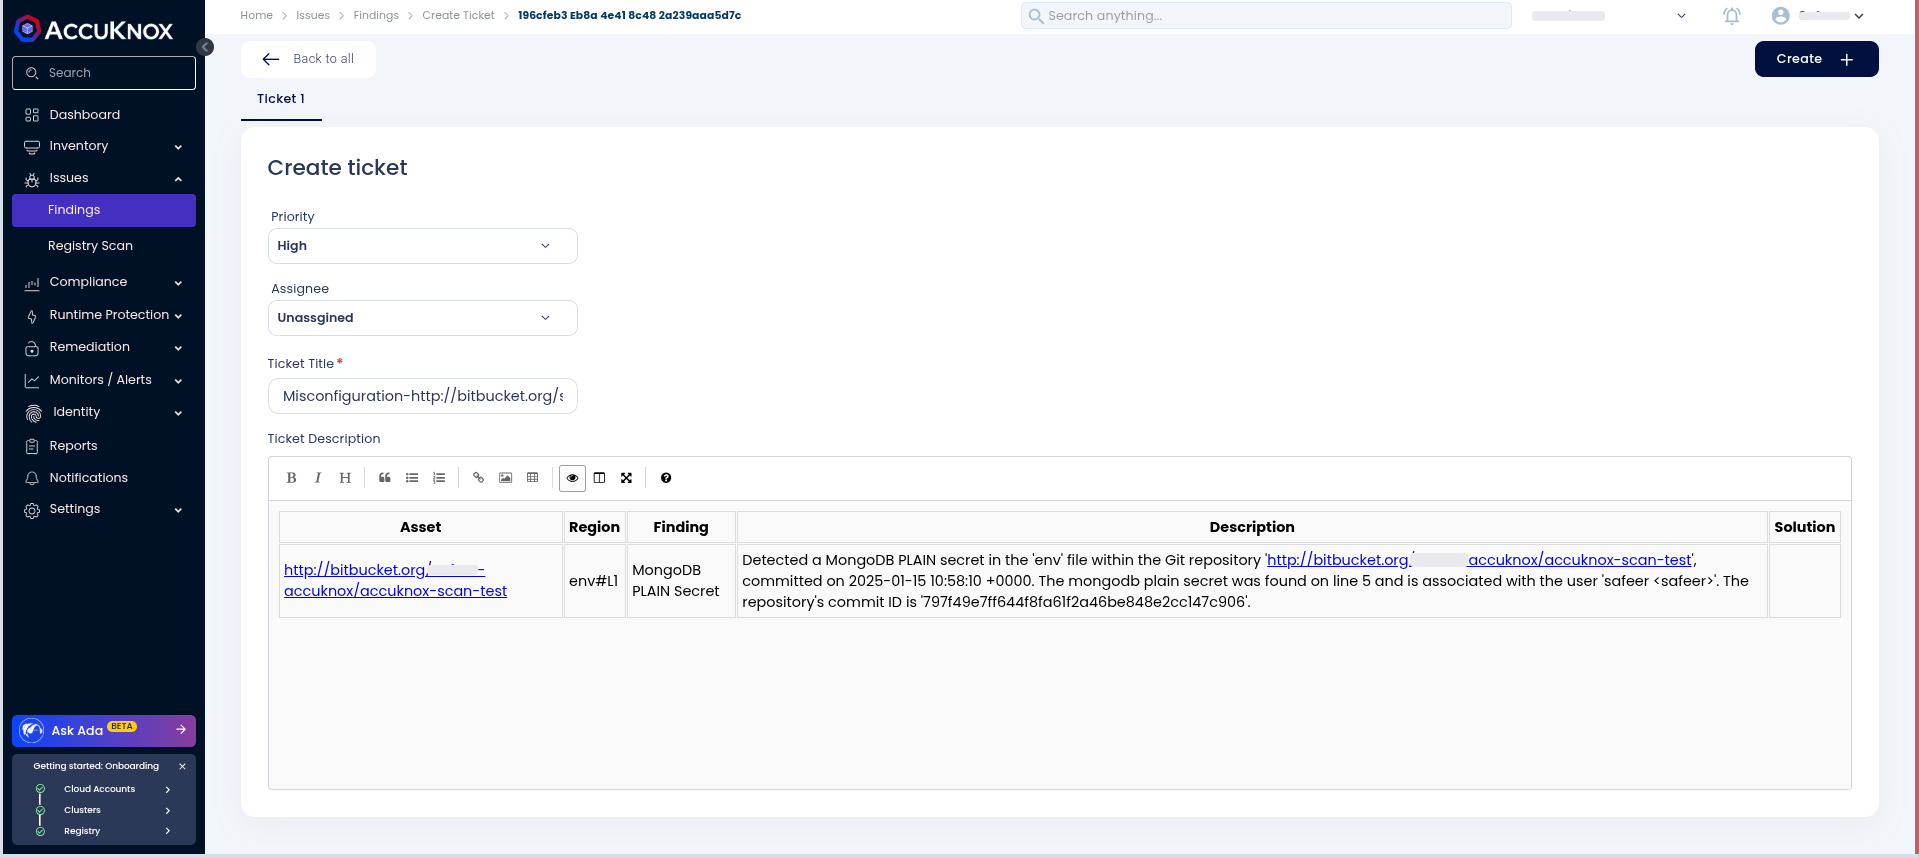Insert a blockquote in description editor
The width and height of the screenshot is (1919, 858).
[385, 478]
